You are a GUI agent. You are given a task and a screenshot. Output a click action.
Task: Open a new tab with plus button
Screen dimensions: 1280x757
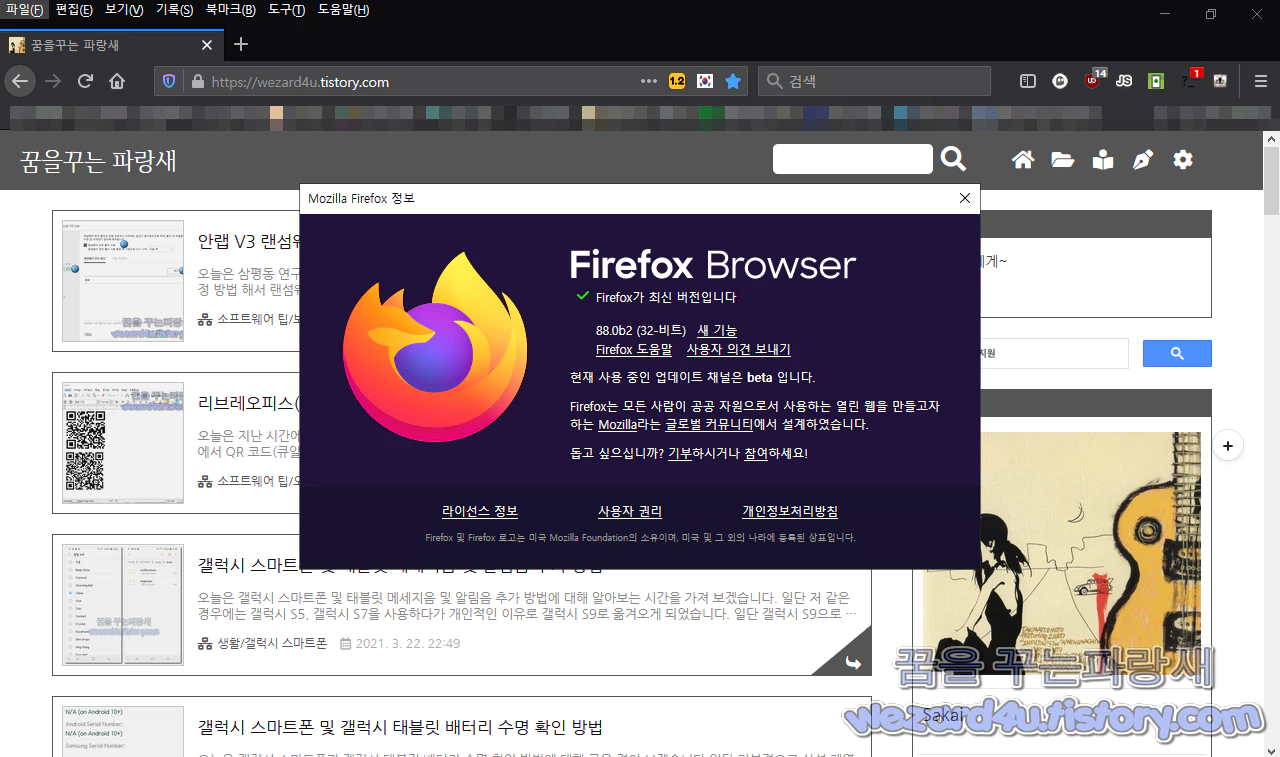click(241, 44)
